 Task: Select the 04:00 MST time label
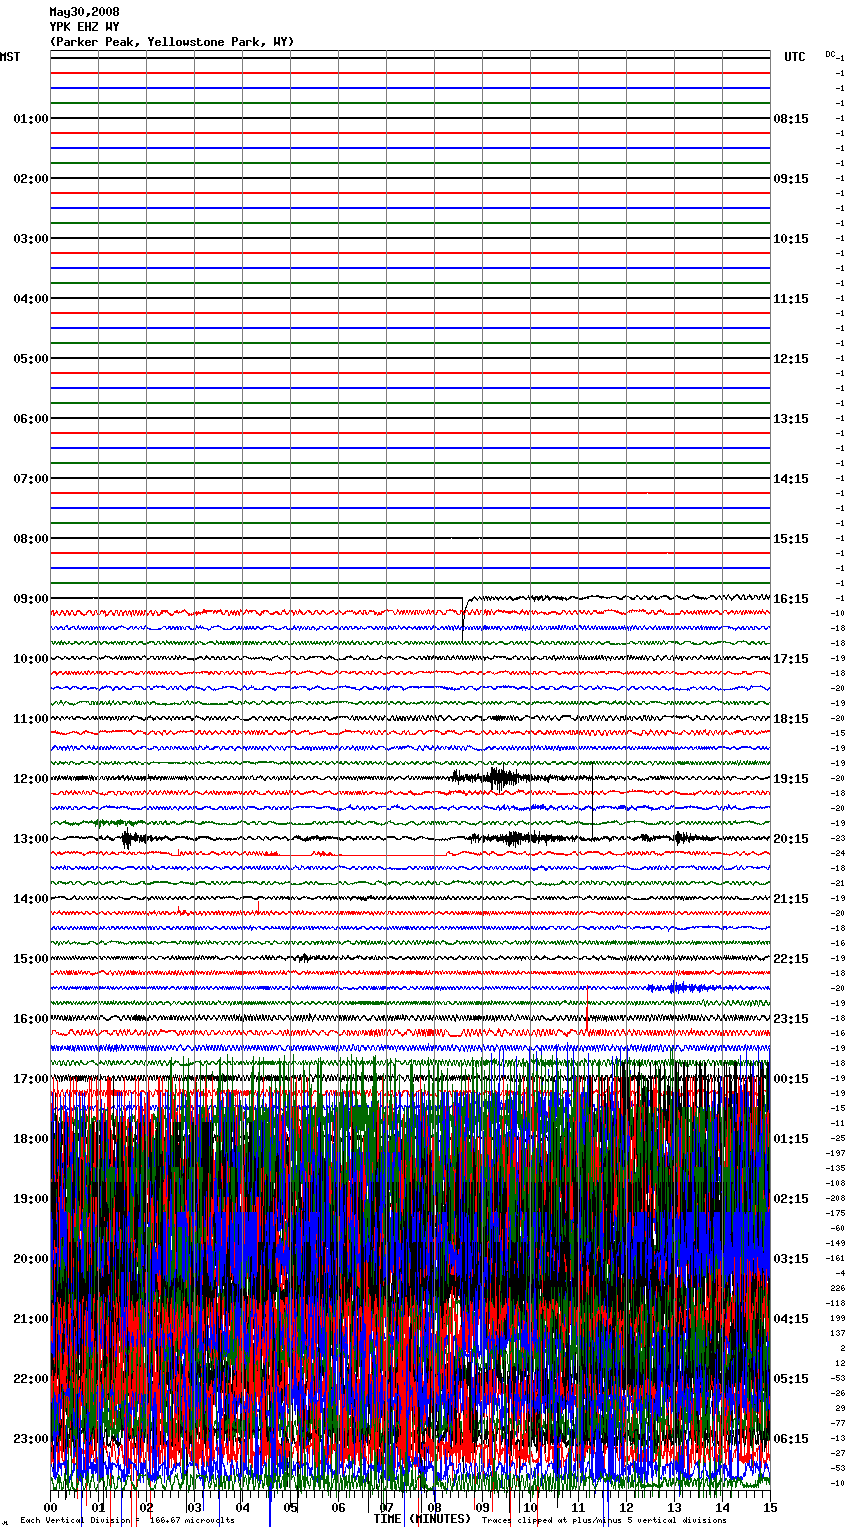point(31,299)
